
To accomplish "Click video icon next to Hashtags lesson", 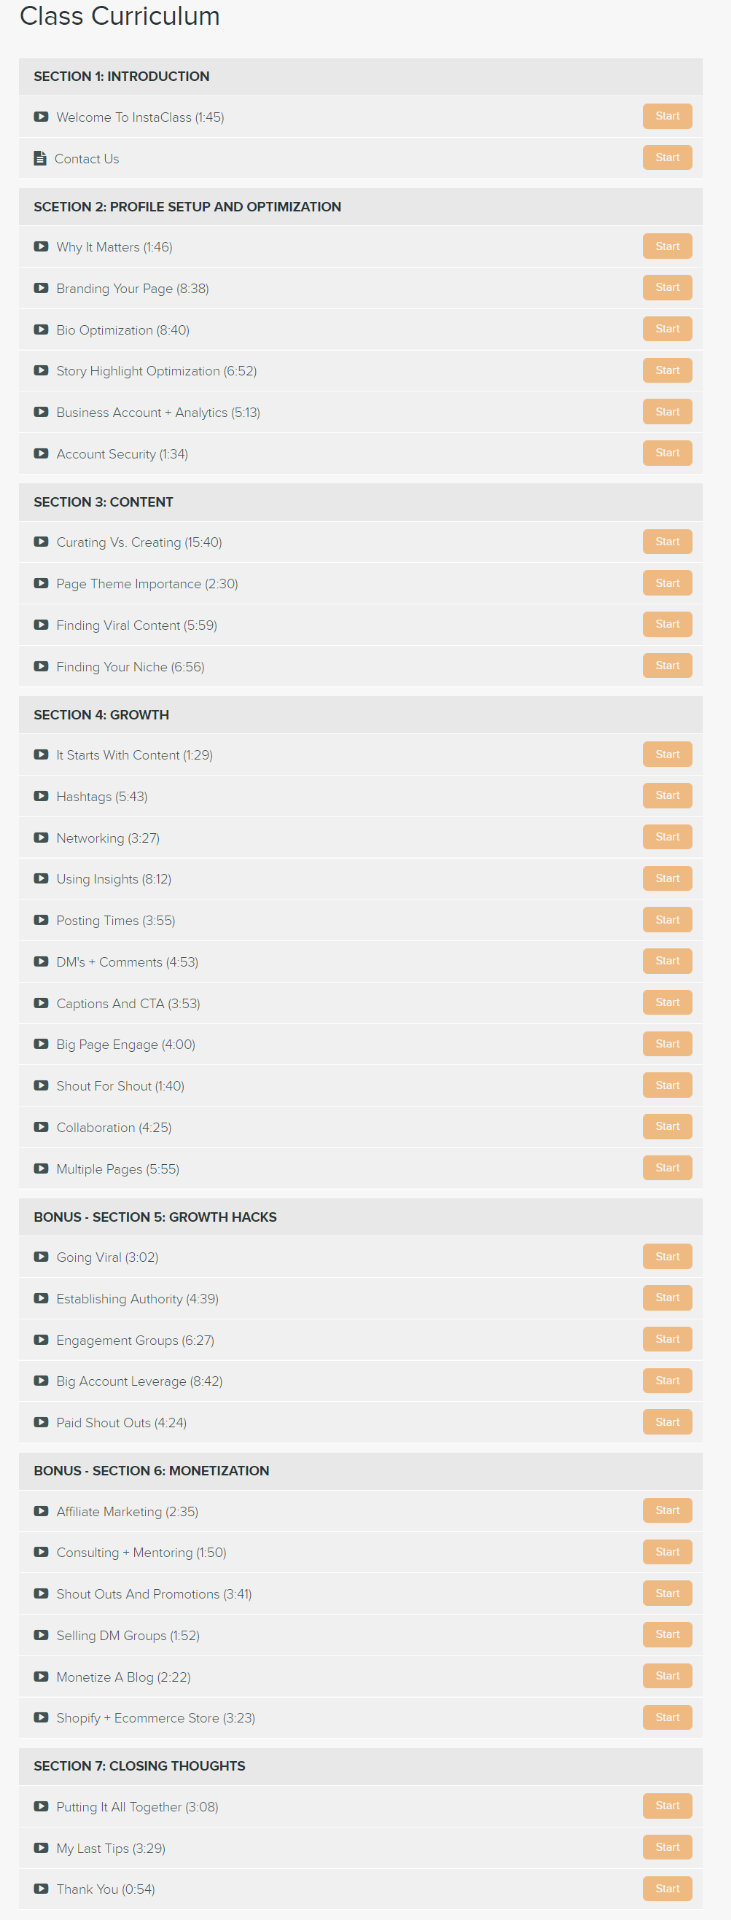I will click(41, 796).
